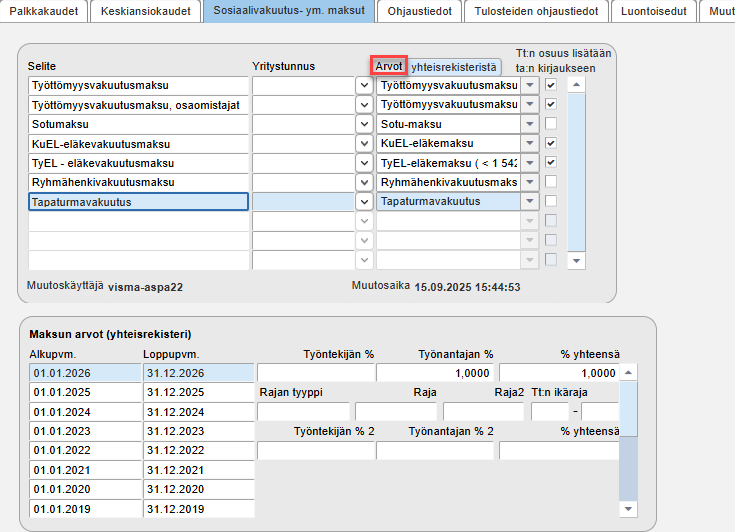
Task: Open the Tapaturmavakuutus value dropdown arrow
Action: [x=530, y=202]
